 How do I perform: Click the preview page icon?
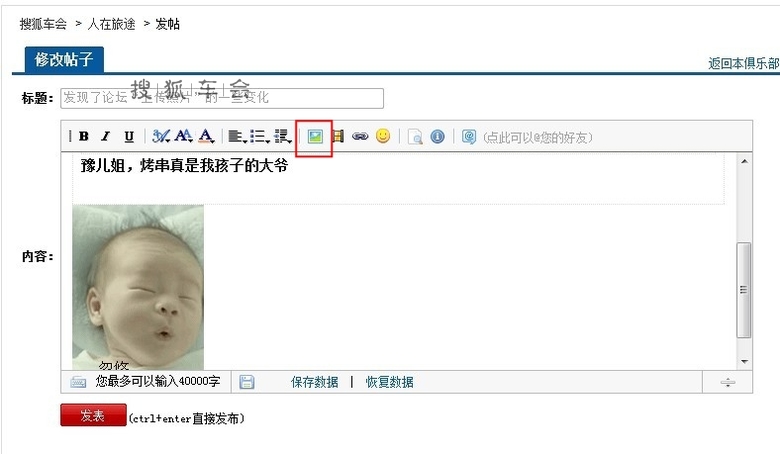pyautogui.click(x=415, y=137)
